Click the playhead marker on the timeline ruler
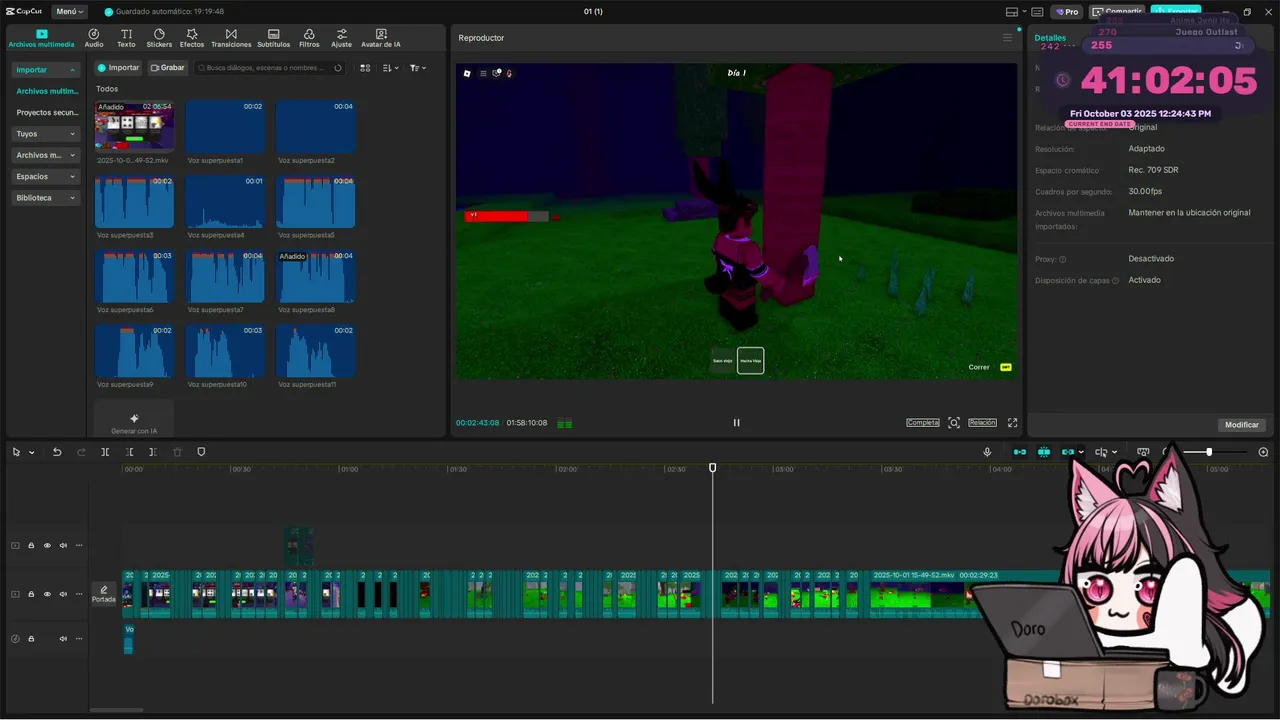Viewport: 1280px width, 720px height. tap(713, 468)
